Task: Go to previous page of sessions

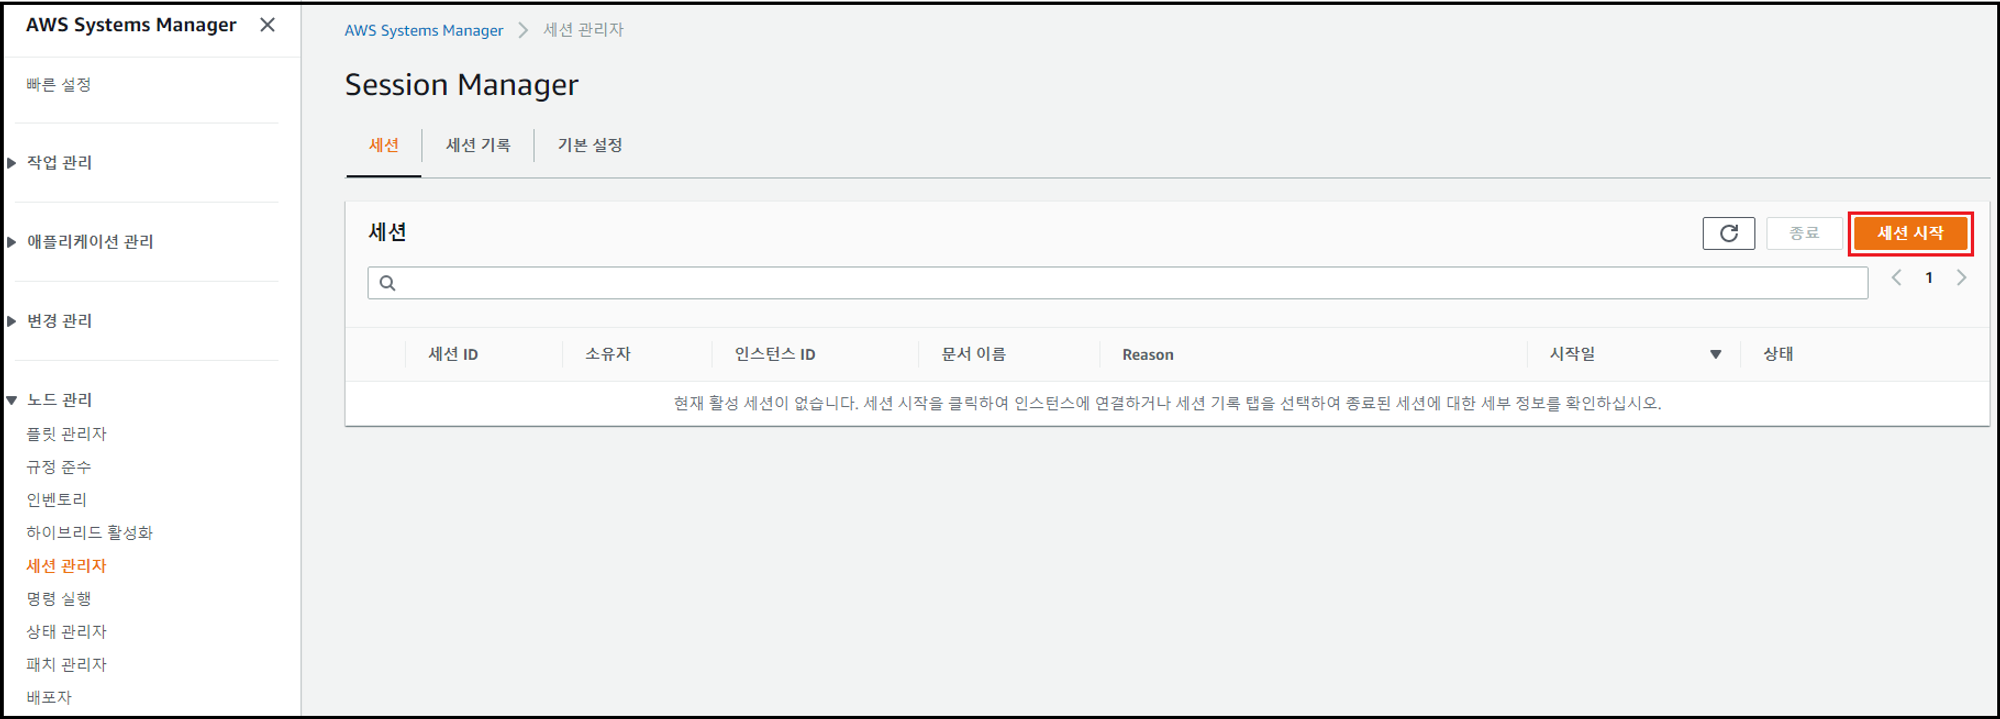Action: point(1896,278)
